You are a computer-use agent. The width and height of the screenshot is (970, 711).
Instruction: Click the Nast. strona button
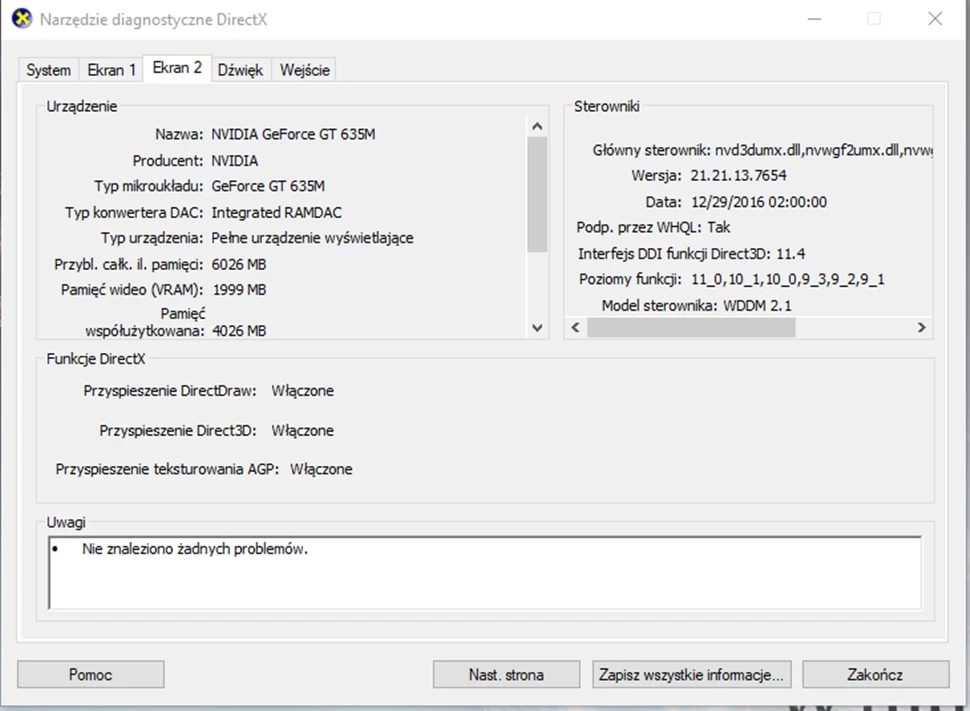click(x=506, y=674)
